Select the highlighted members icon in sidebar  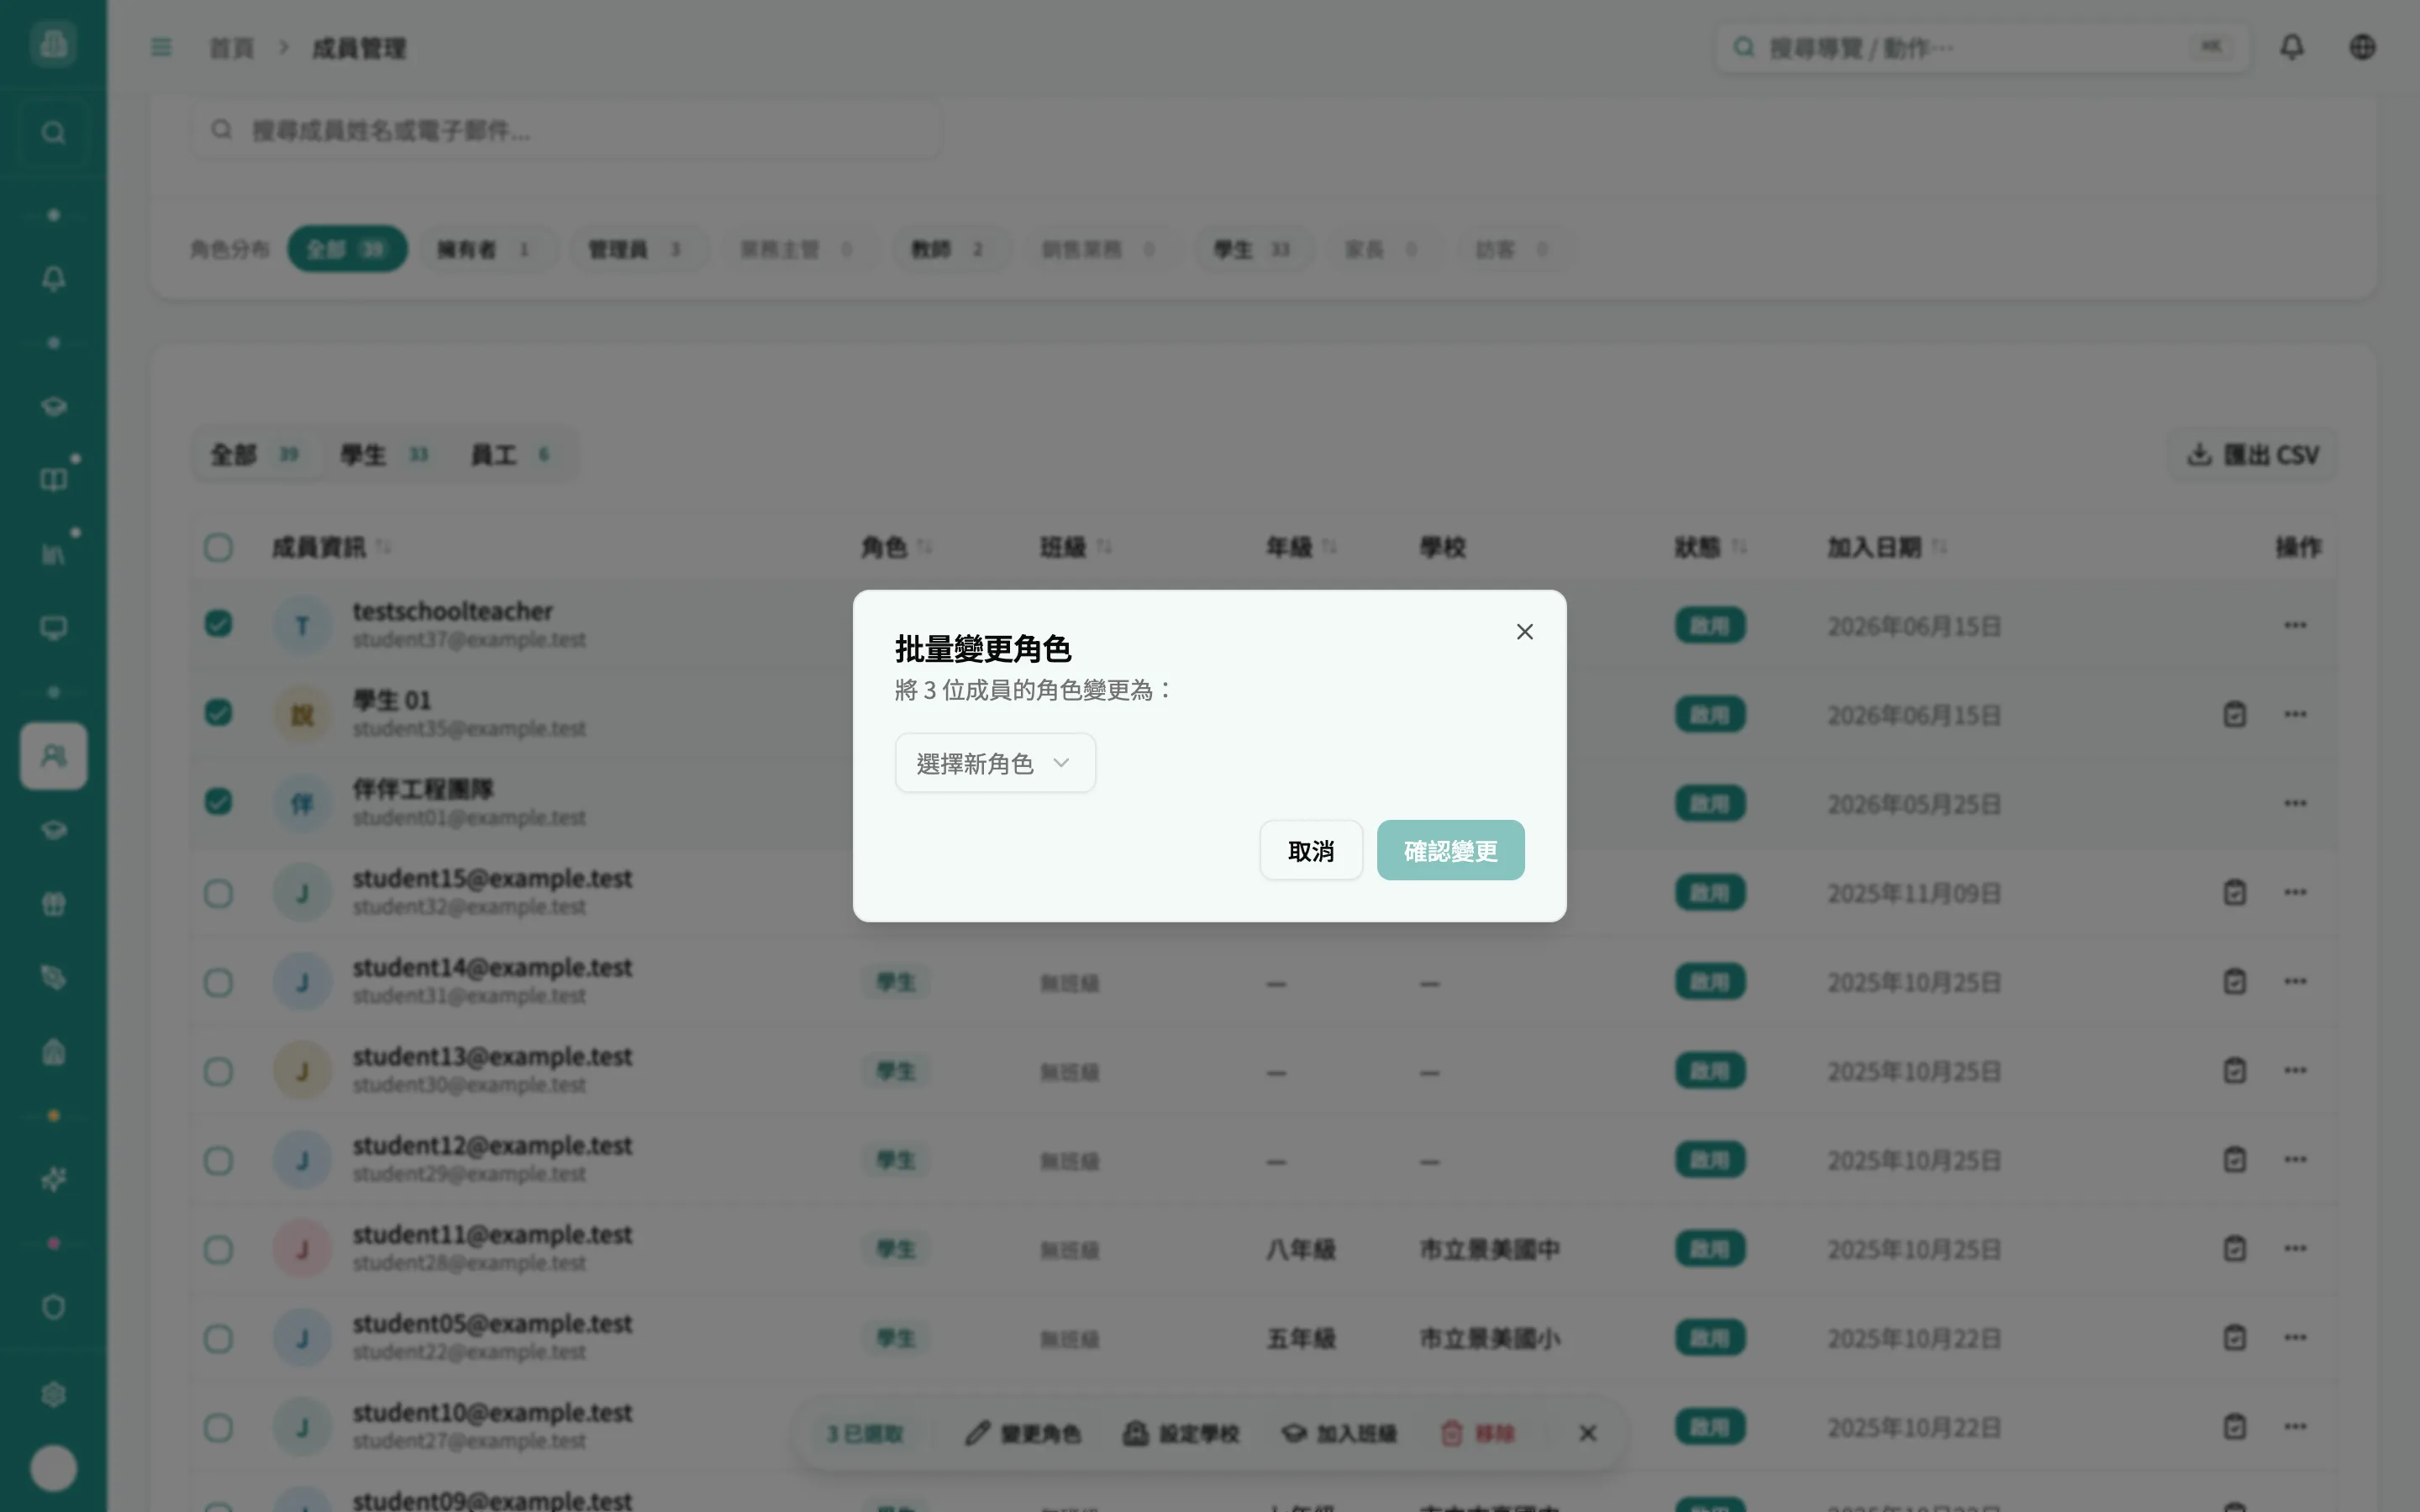(53, 756)
